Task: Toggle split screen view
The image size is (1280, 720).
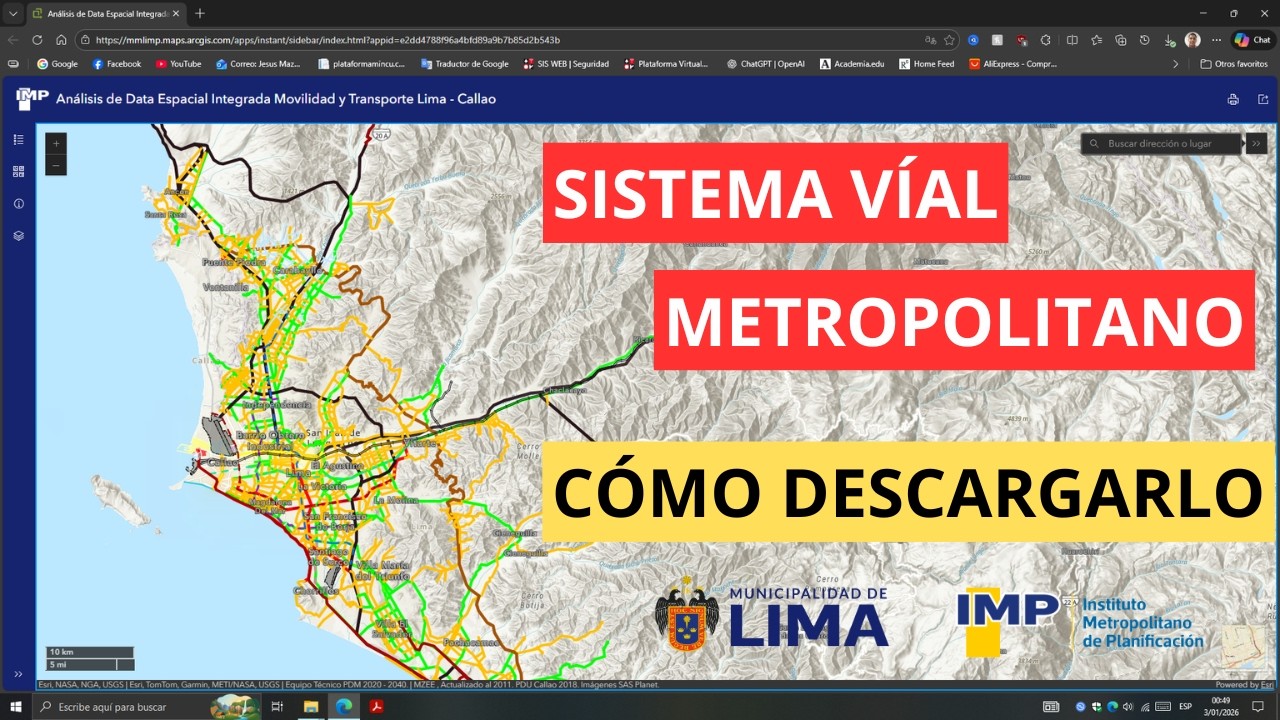Action: [x=1072, y=40]
